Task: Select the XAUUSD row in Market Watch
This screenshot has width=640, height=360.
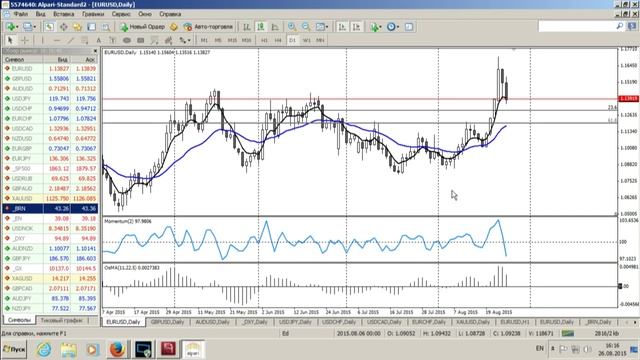Action: coord(50,198)
